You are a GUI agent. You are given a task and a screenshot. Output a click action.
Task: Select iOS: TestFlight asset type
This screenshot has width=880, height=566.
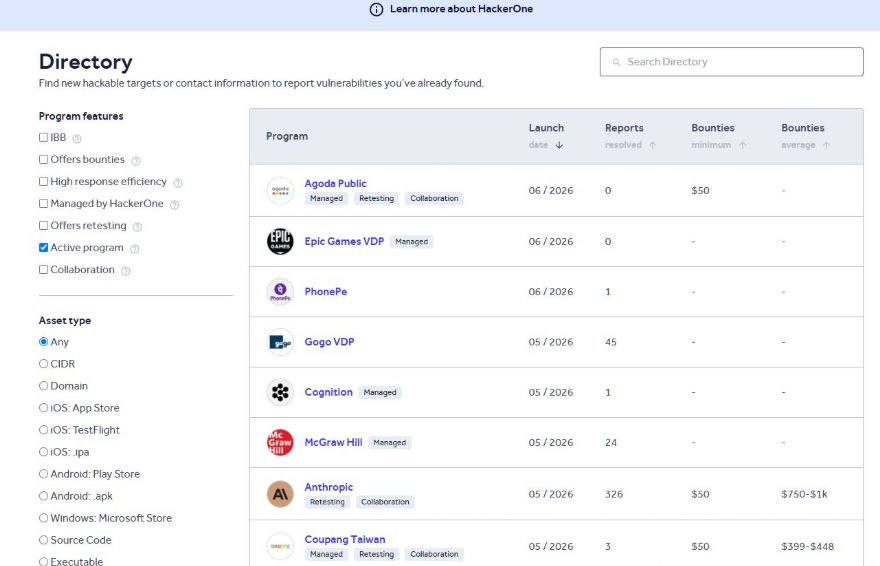point(43,430)
